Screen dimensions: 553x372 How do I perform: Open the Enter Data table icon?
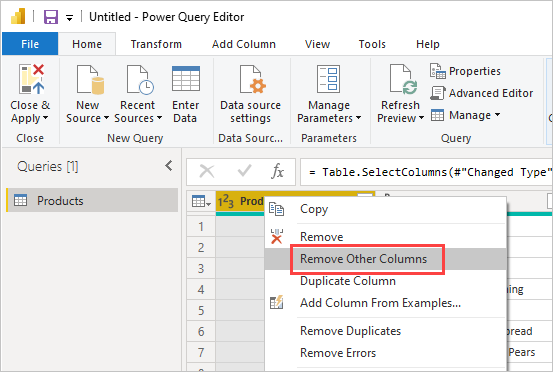[186, 79]
